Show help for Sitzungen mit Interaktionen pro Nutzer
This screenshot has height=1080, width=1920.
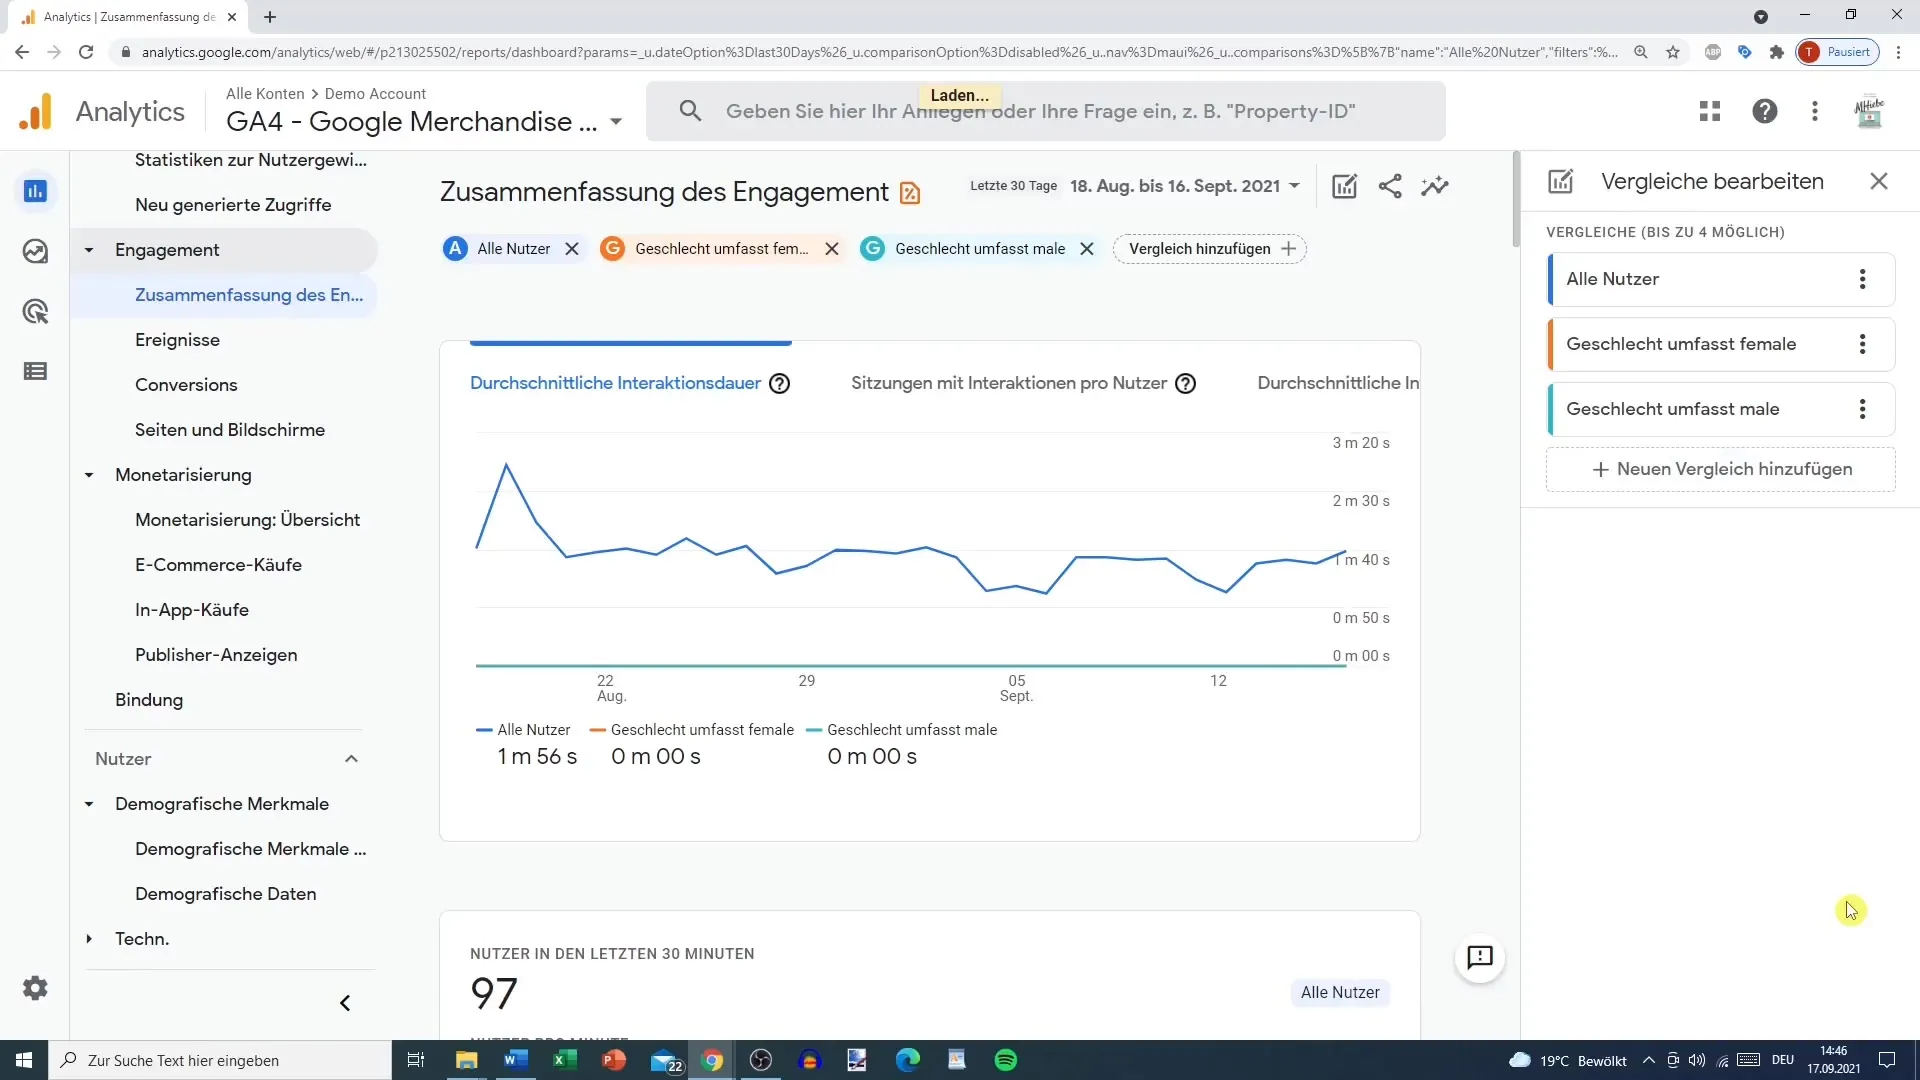1185,384
